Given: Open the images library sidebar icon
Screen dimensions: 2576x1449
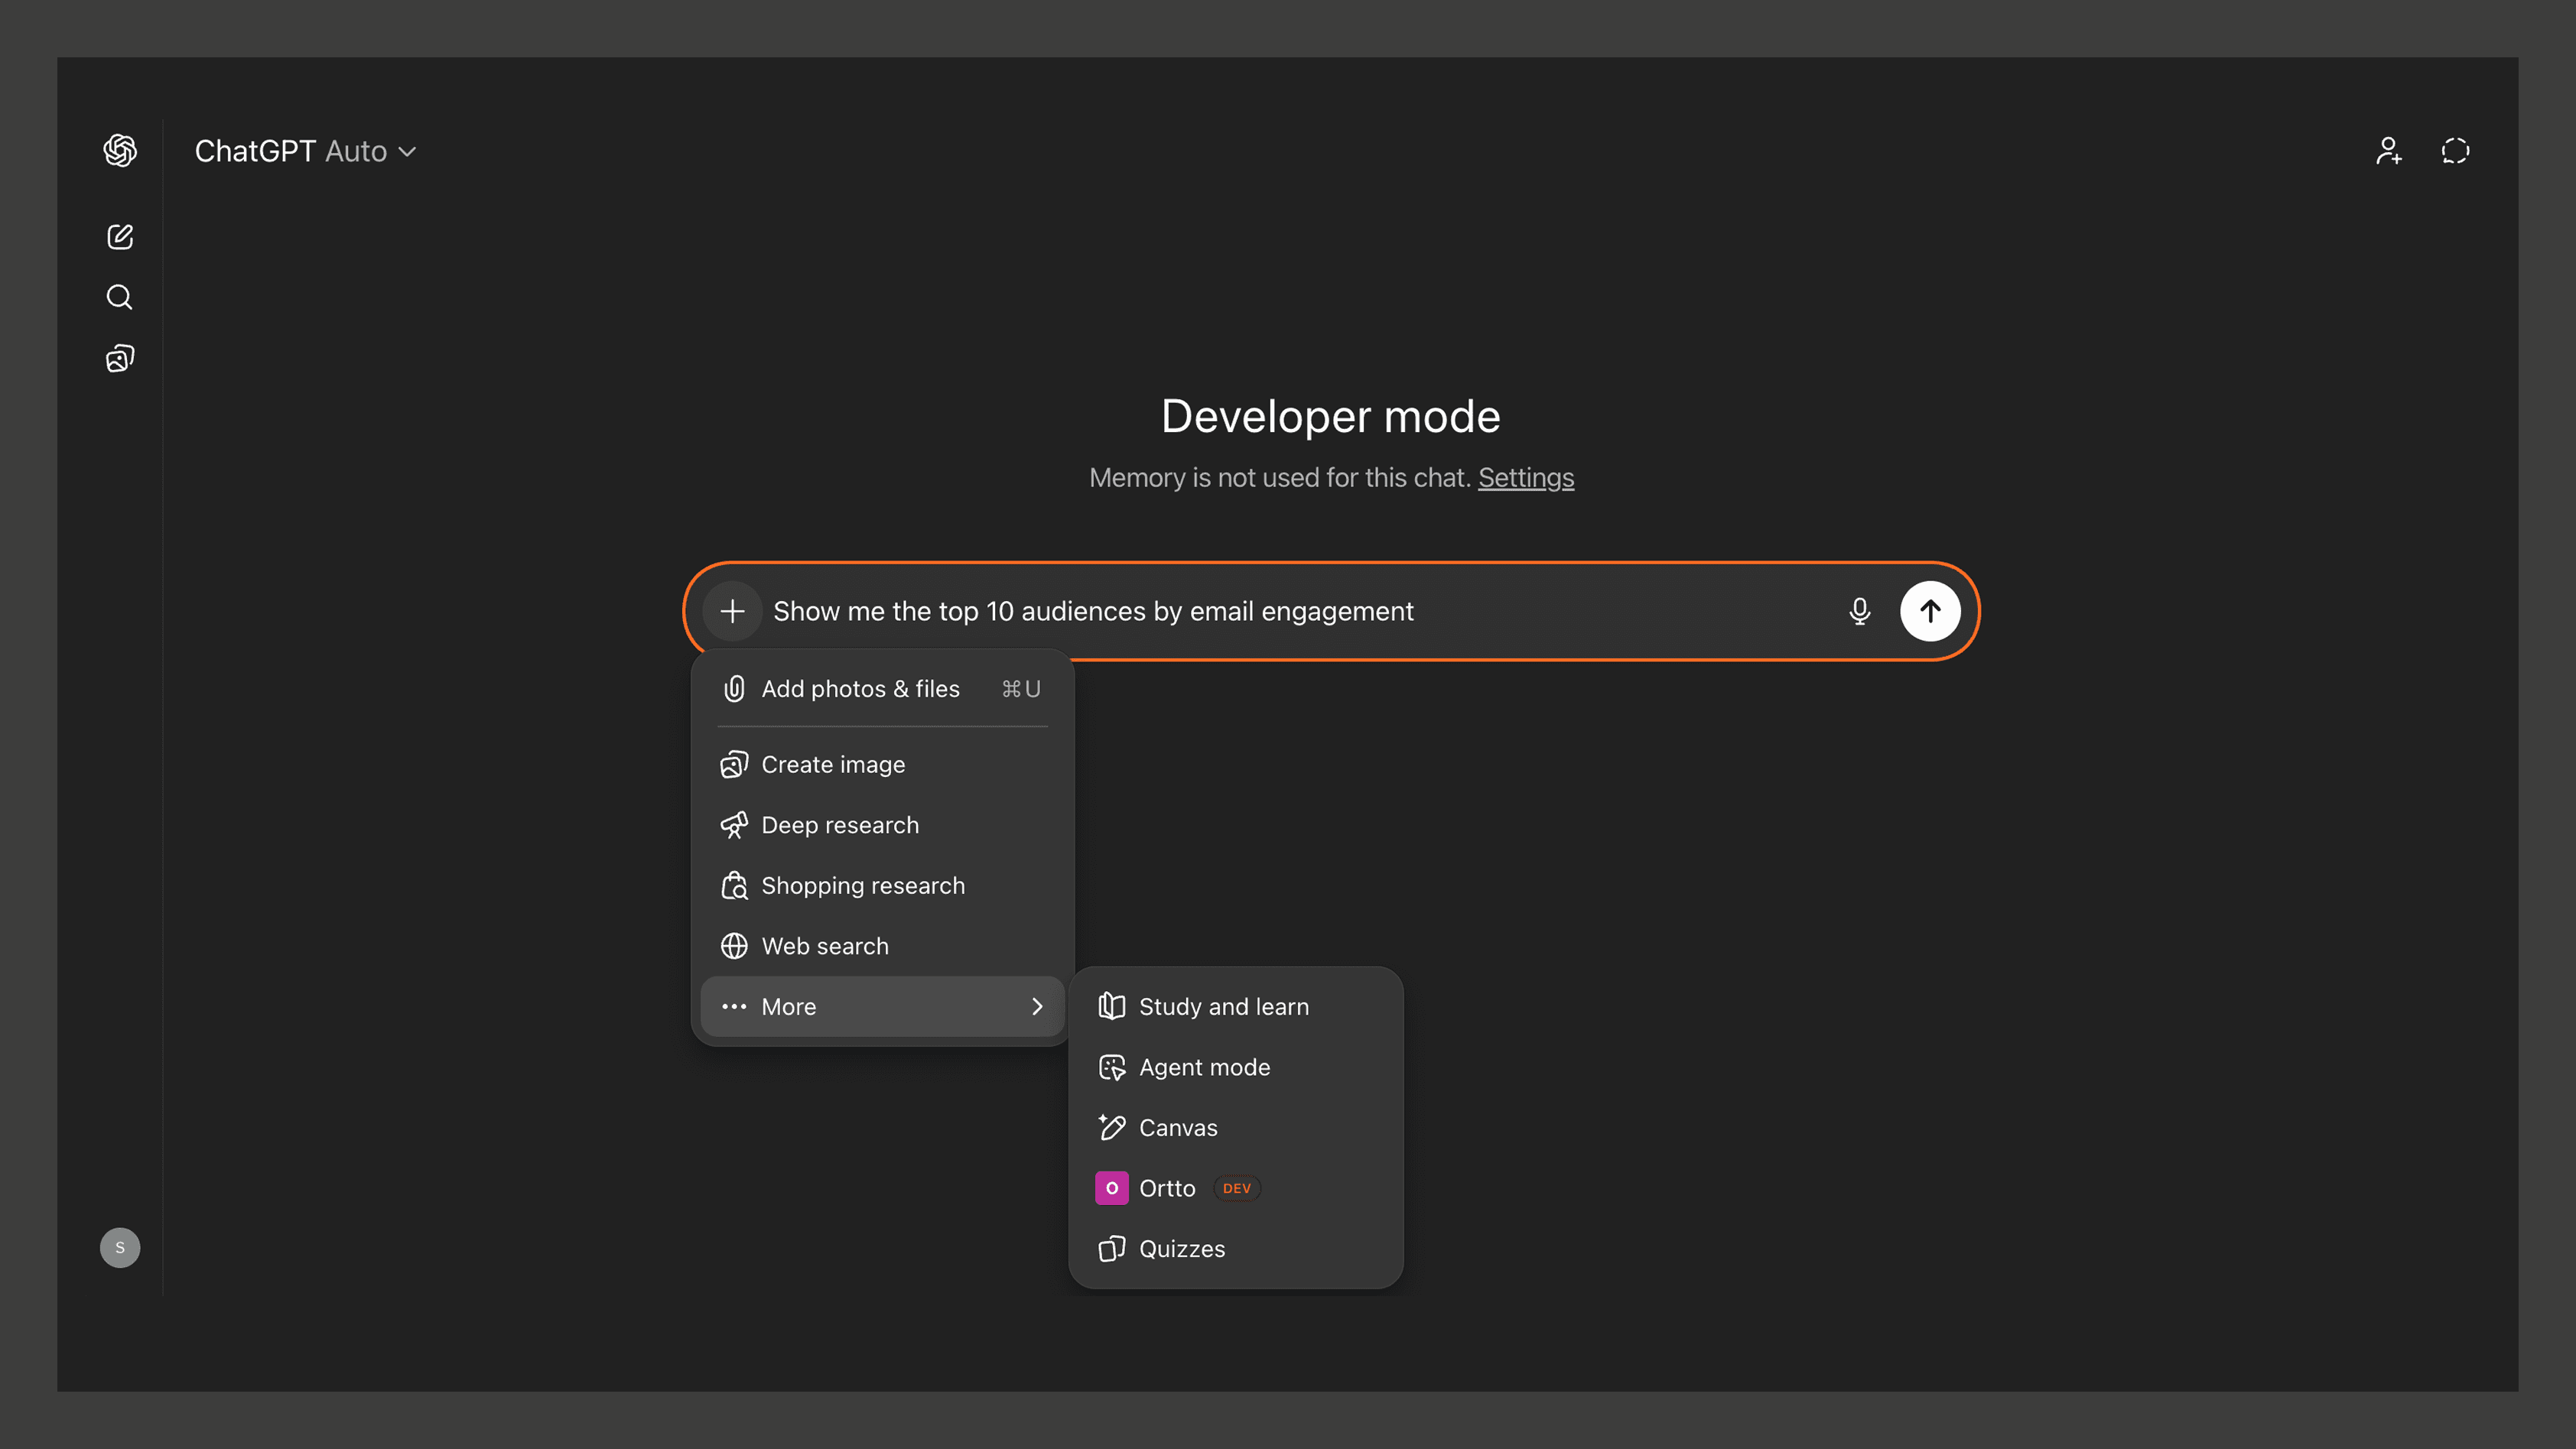Looking at the screenshot, I should 120,358.
